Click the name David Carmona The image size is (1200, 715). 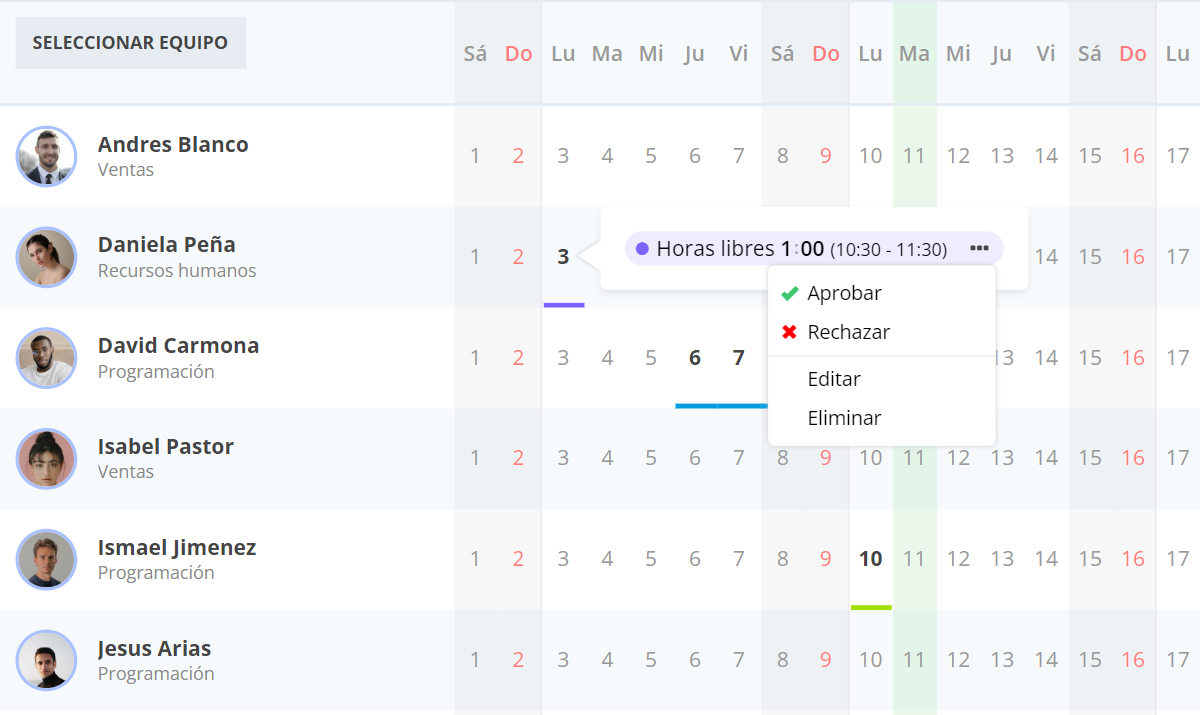tap(178, 345)
